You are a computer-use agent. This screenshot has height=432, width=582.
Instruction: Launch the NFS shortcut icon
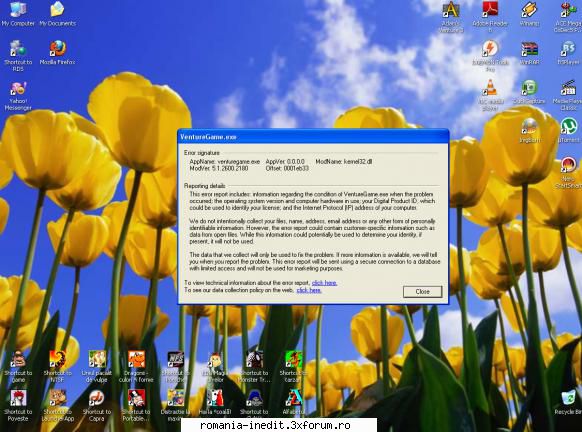pyautogui.click(x=175, y=367)
